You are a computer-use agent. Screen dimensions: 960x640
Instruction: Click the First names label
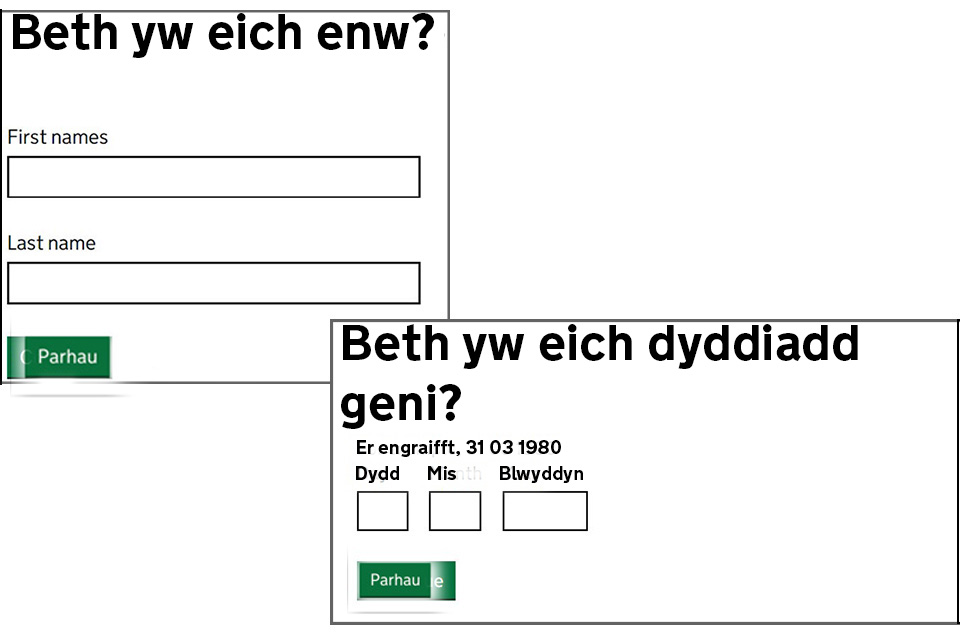tap(57, 138)
